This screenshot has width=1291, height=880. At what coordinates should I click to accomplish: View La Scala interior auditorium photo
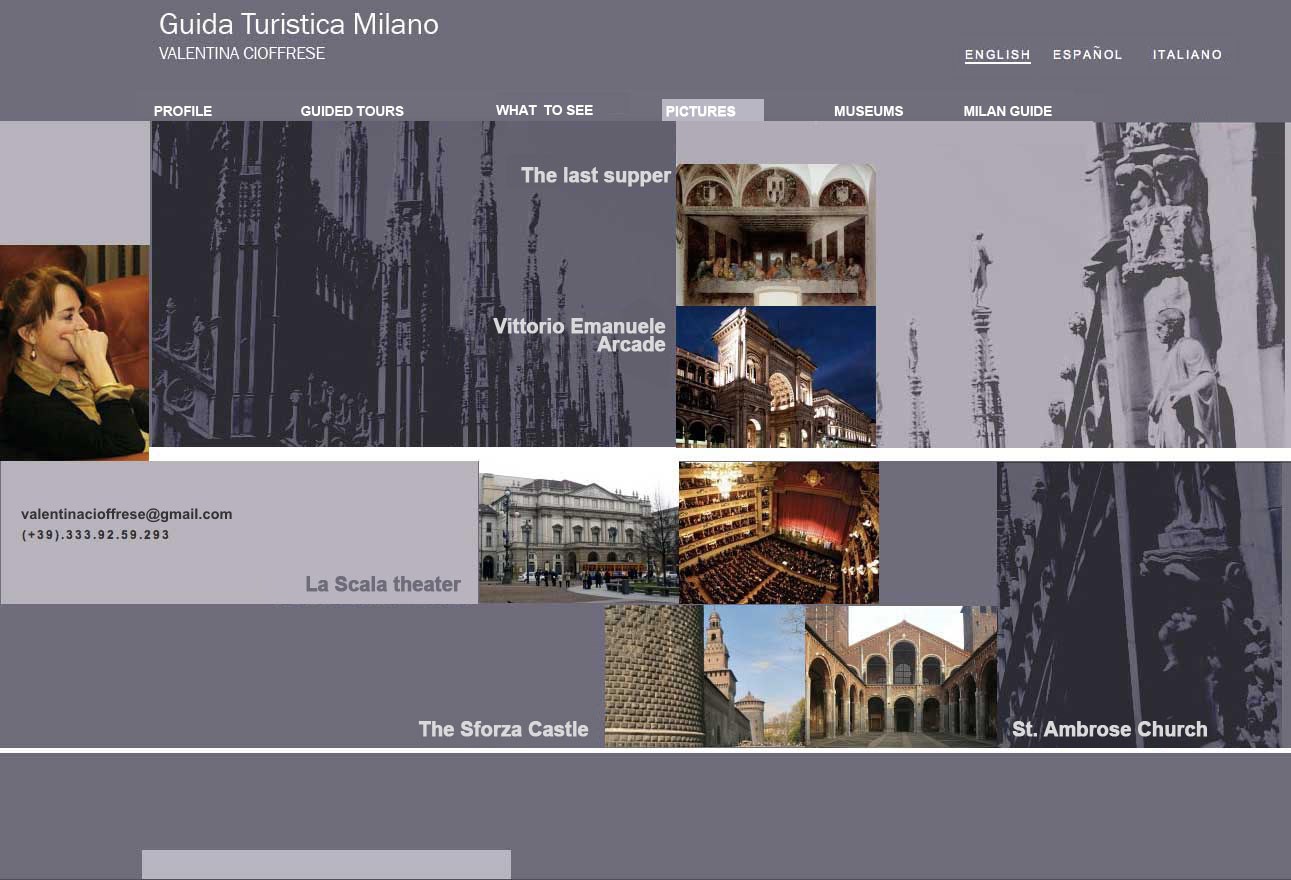(778, 532)
